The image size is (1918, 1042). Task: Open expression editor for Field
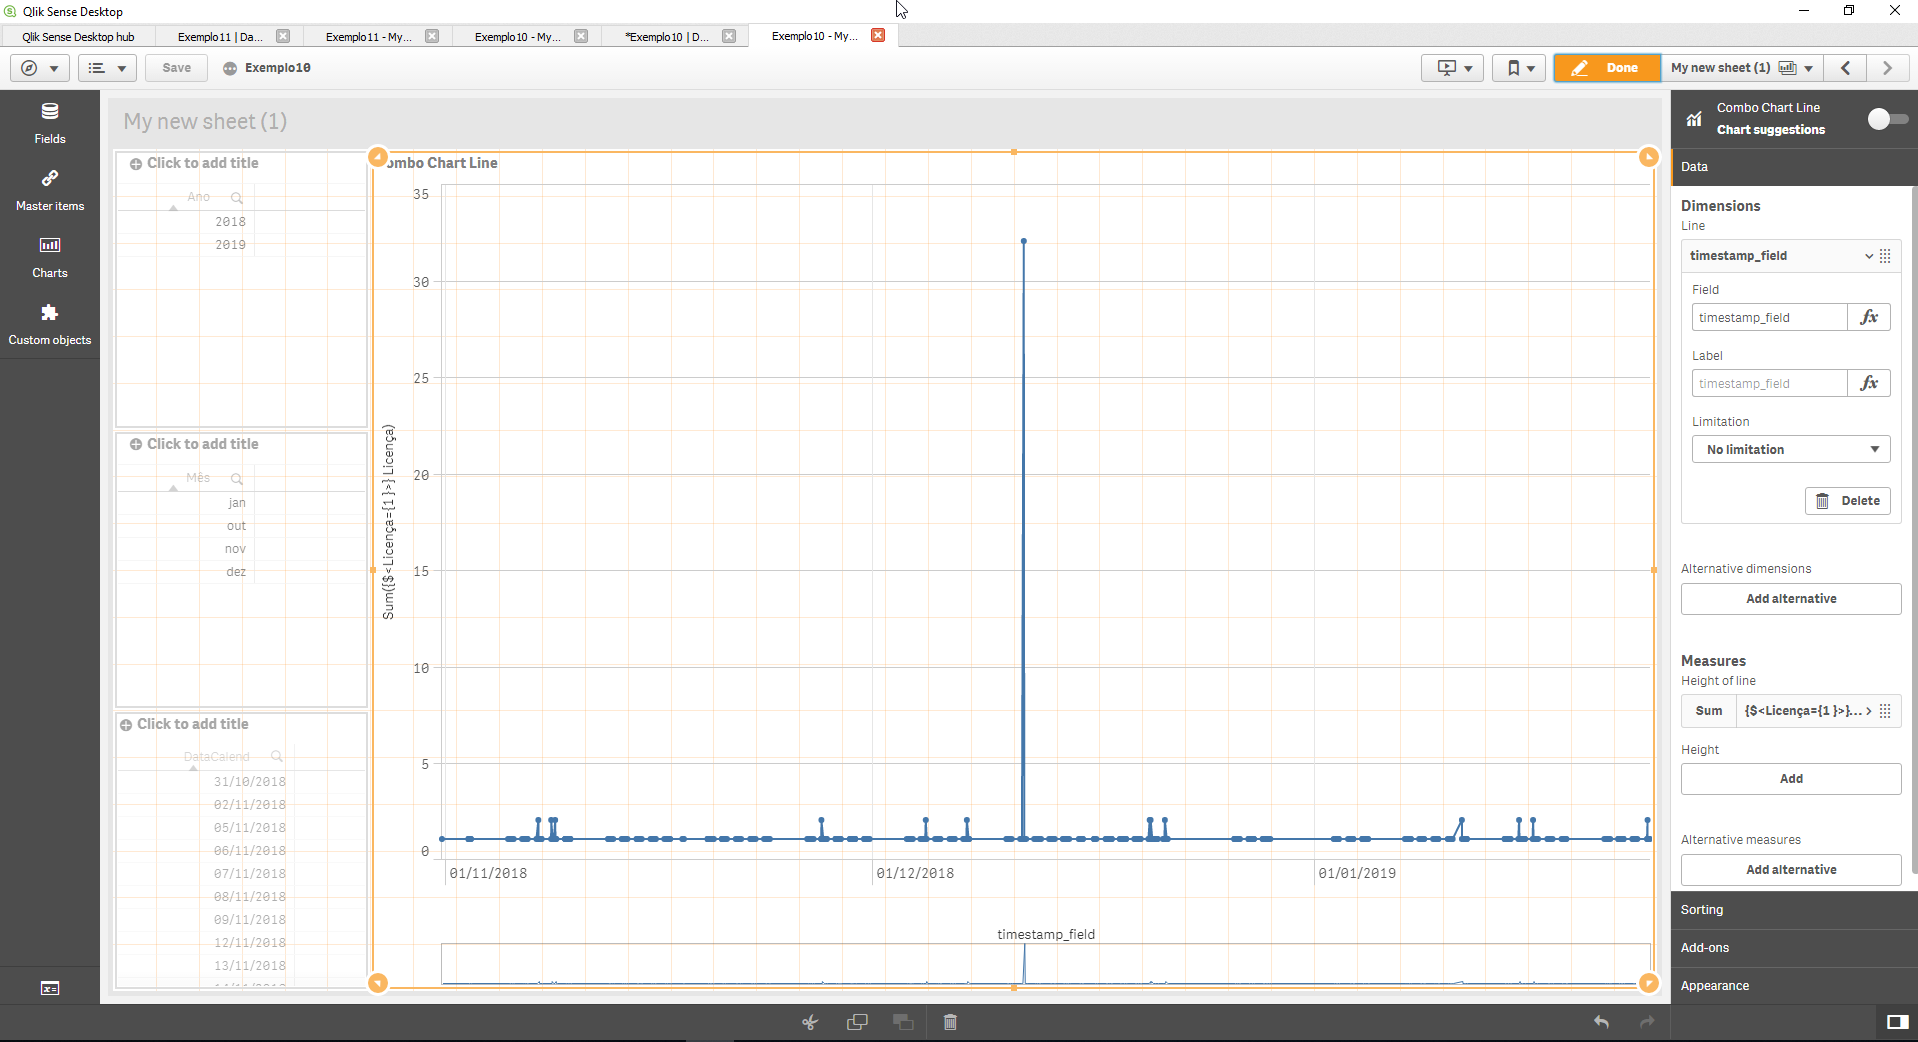click(1869, 317)
